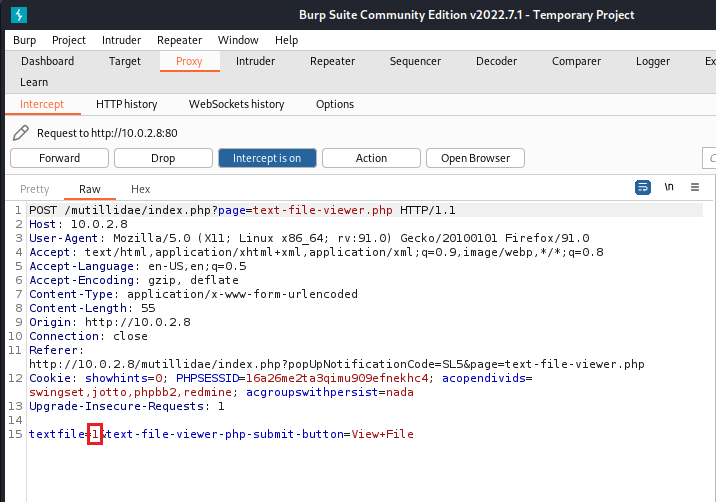Click the search field at right edge

point(709,158)
